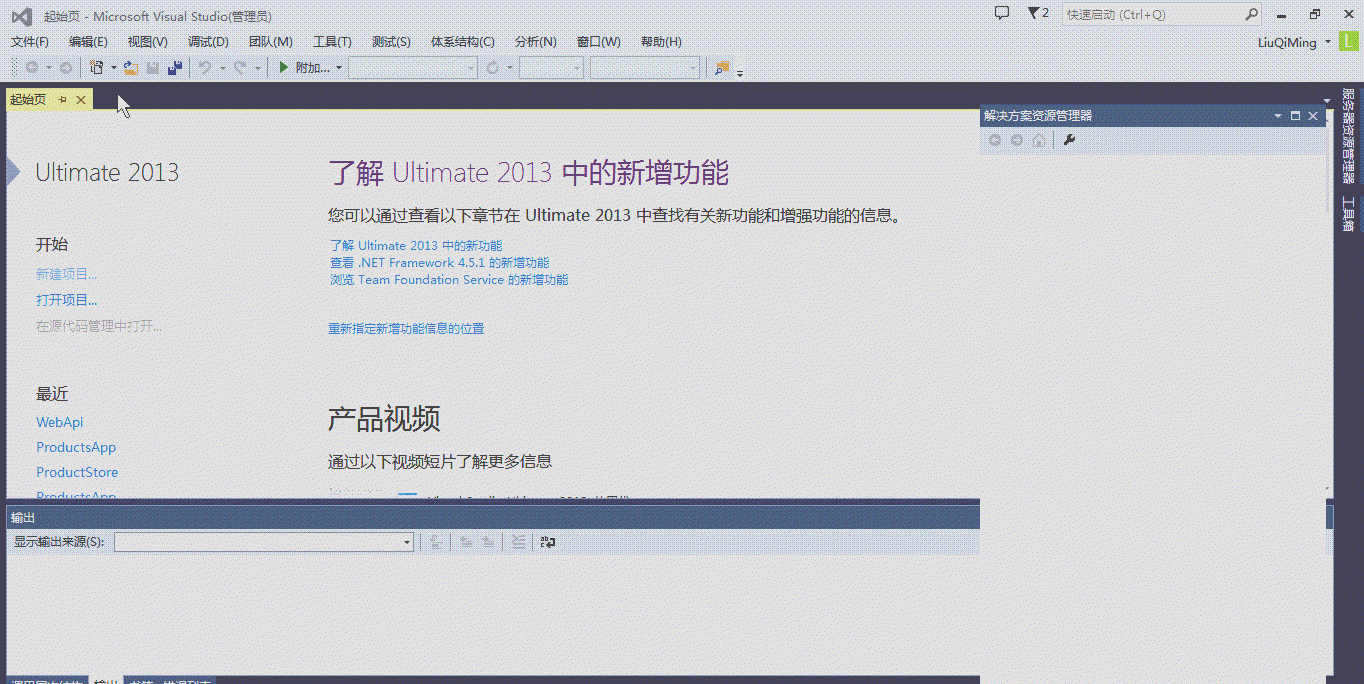
Task: Expand the New Project dropdown arrow
Action: [113, 67]
